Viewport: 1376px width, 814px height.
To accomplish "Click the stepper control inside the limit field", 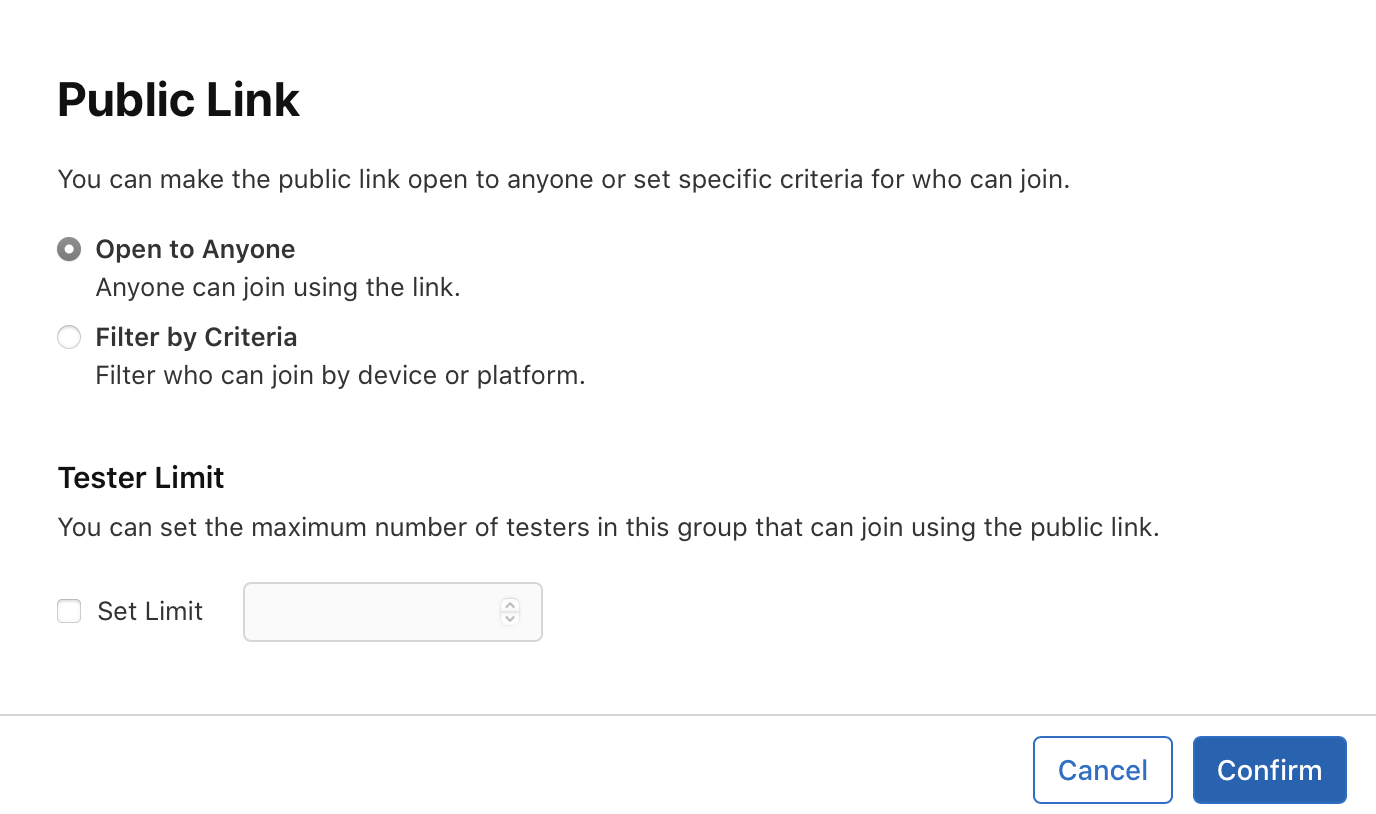I will click(x=509, y=611).
